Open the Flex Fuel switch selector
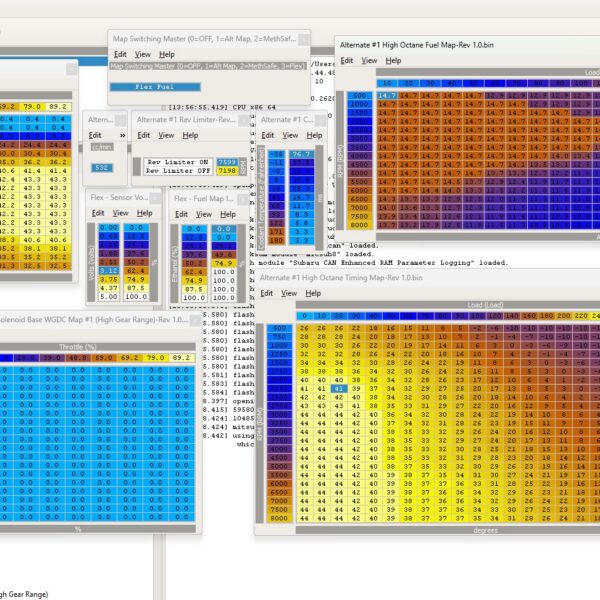 click(155, 87)
